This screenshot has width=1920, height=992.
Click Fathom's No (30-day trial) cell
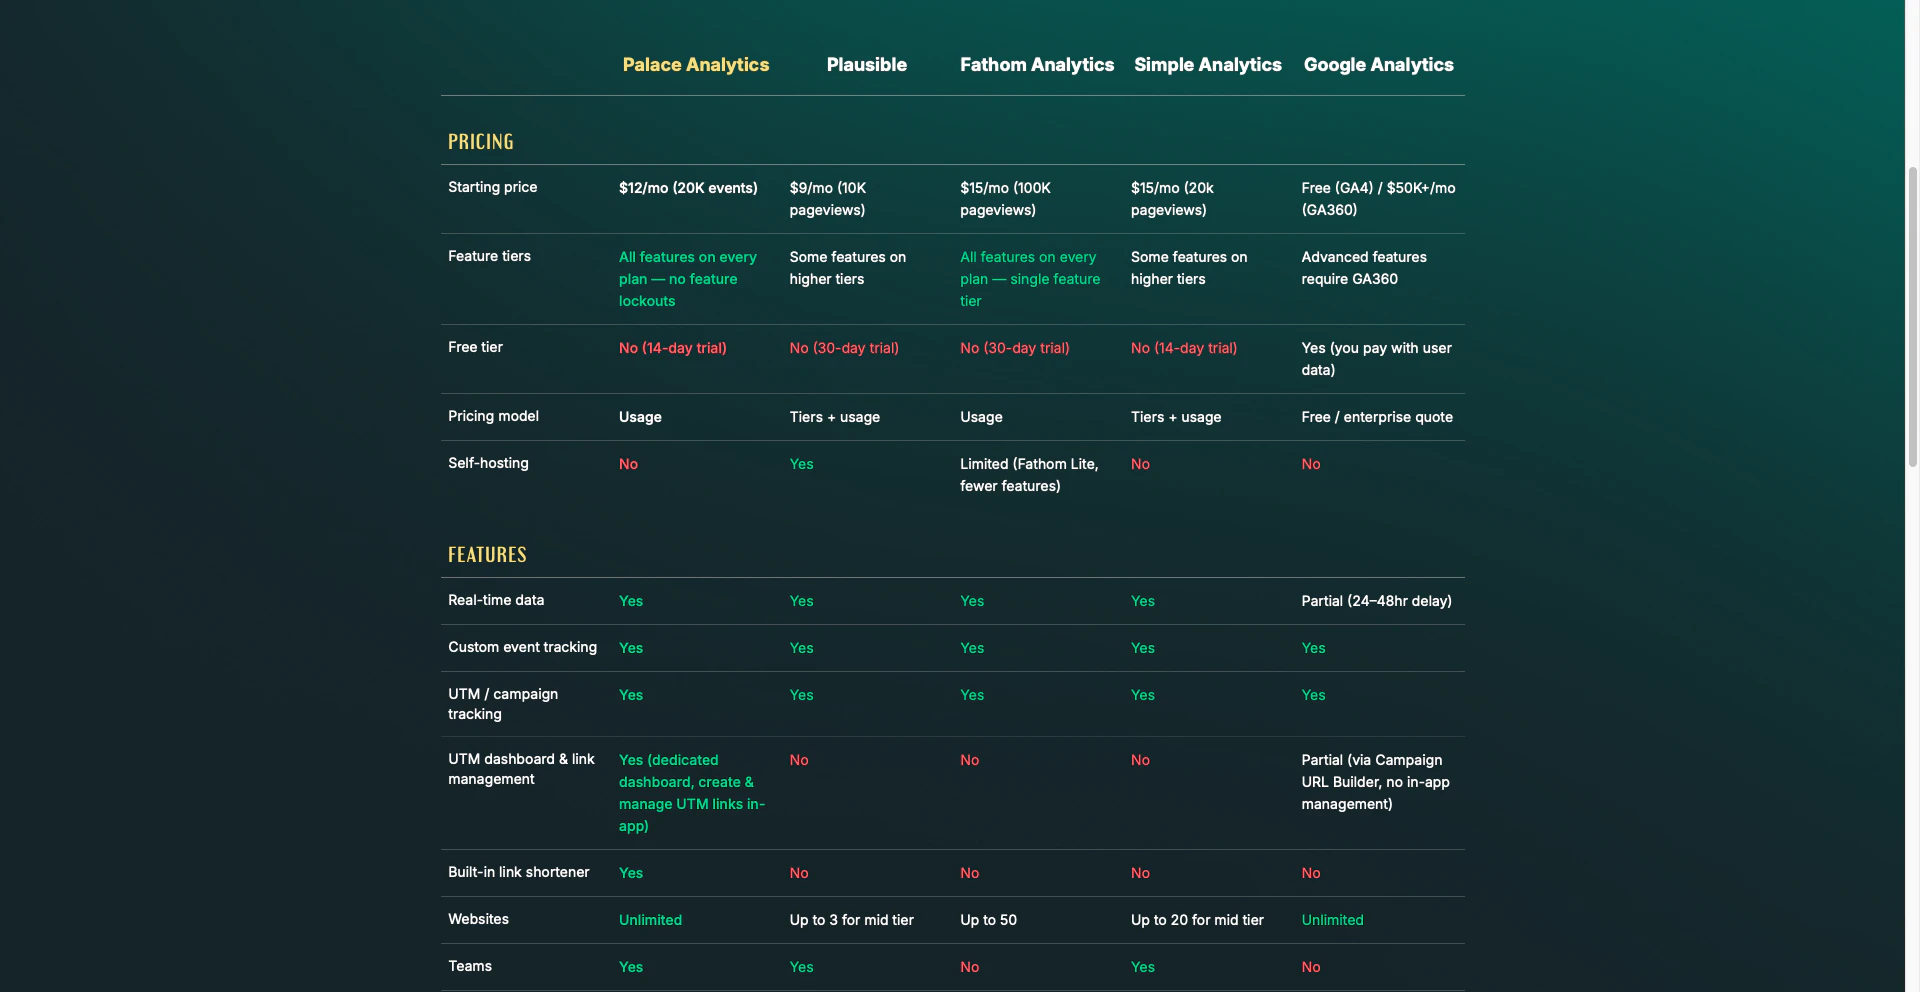1015,348
